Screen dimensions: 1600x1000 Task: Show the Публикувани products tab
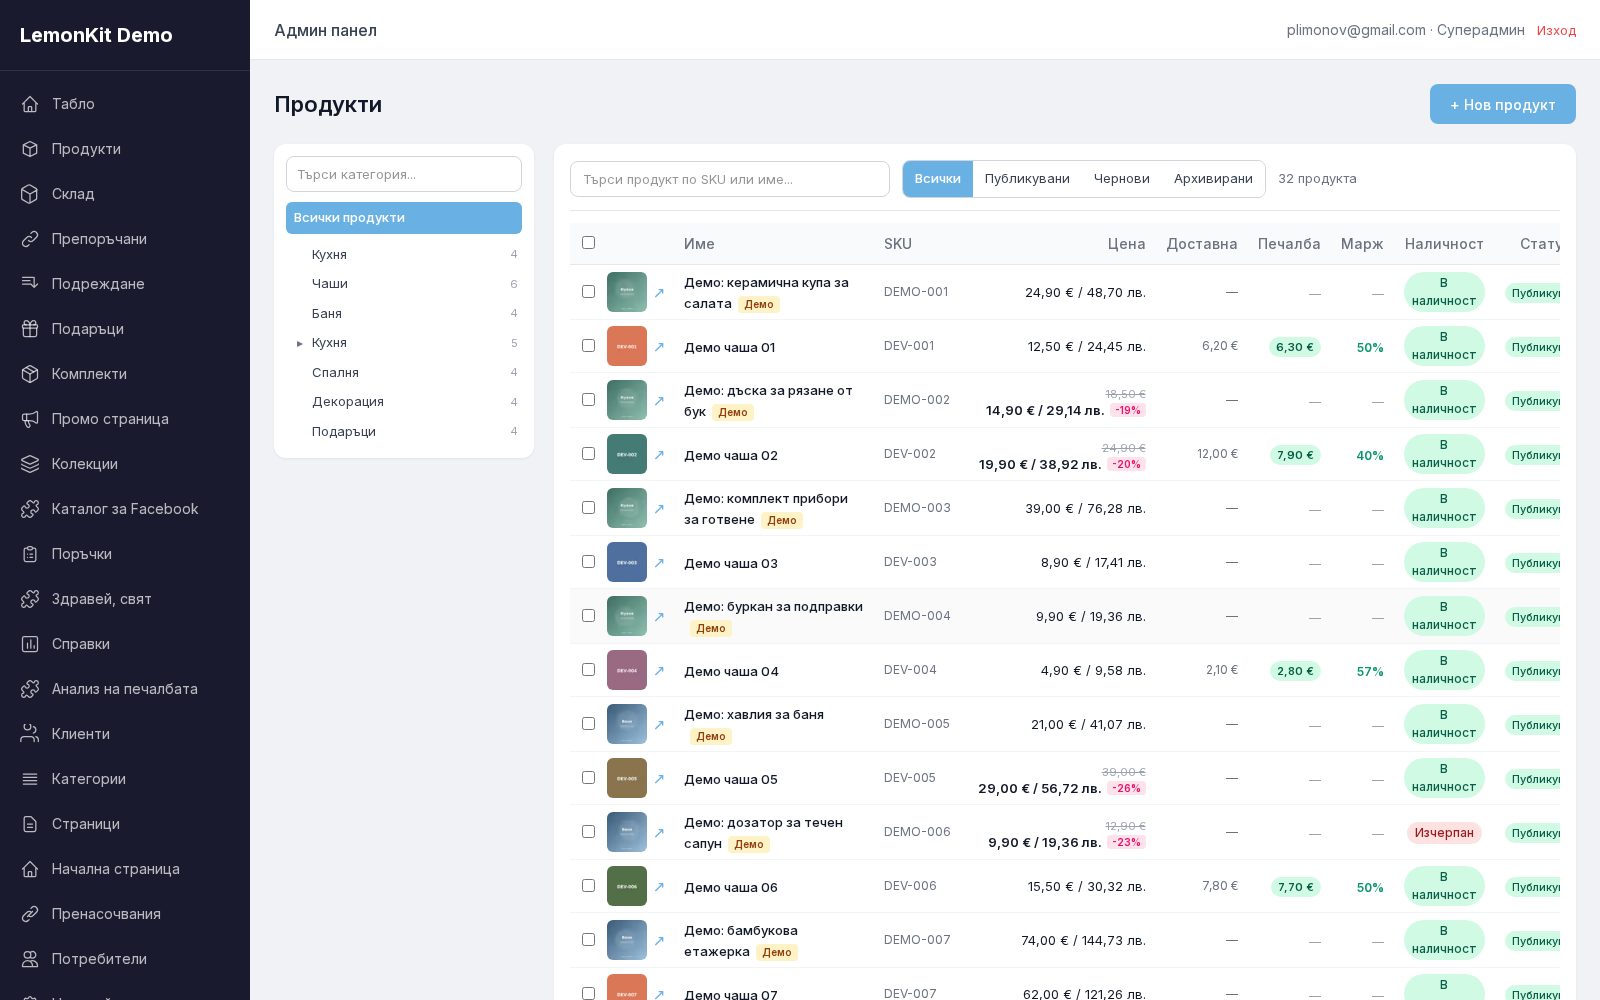[x=1027, y=179]
